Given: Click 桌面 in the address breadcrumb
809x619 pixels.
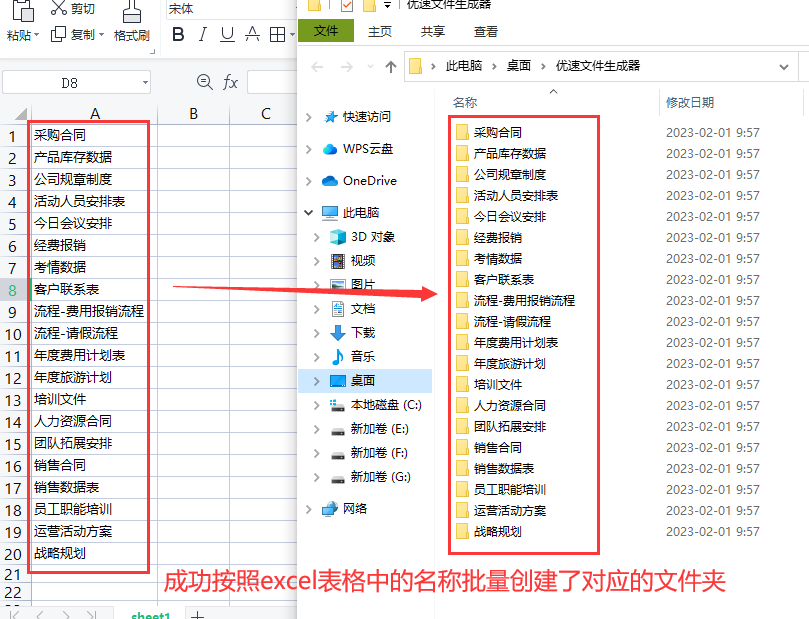Looking at the screenshot, I should (519, 66).
